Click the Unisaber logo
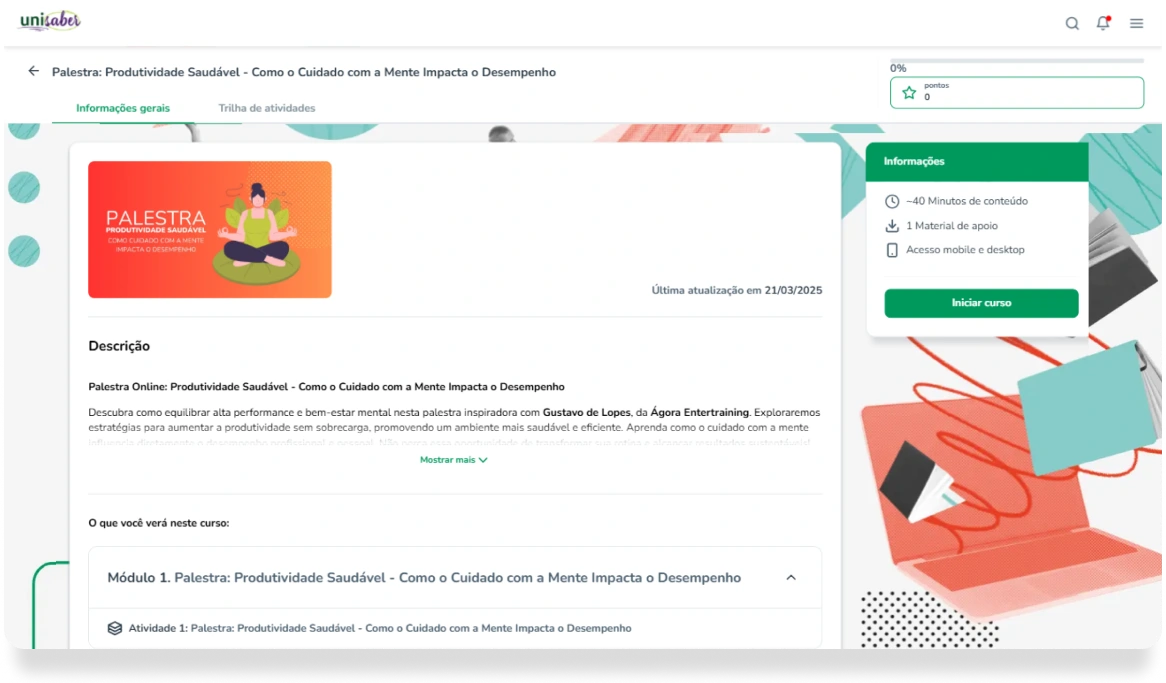 [50, 20]
